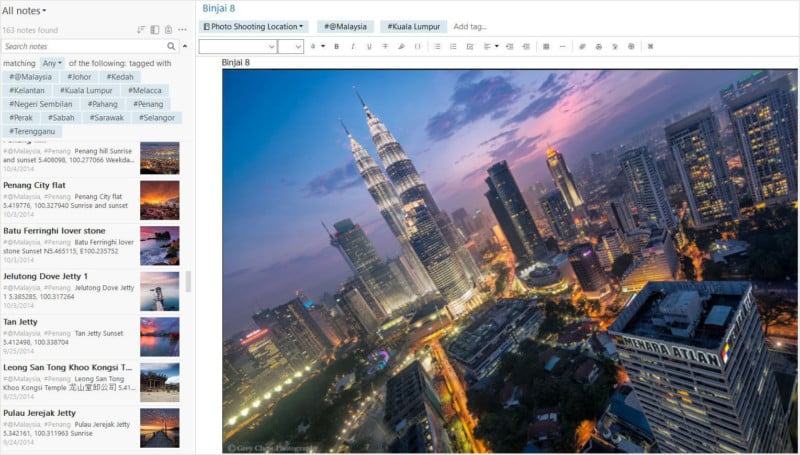Open the more options ellipsis menu
Image resolution: width=800 pixels, height=455 pixels.
(182, 30)
